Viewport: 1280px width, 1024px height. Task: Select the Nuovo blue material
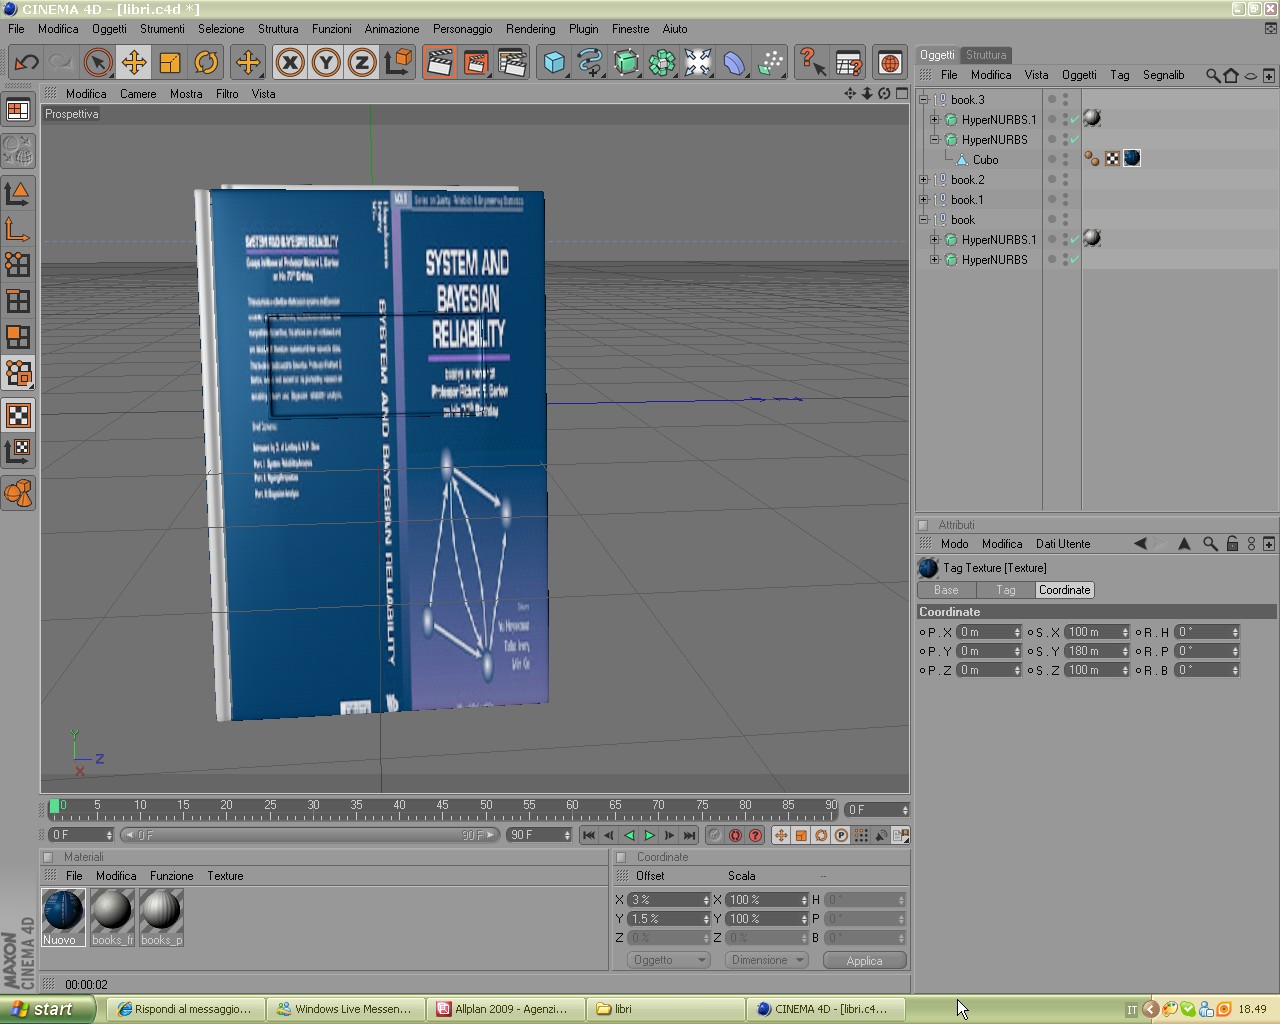pyautogui.click(x=63, y=917)
